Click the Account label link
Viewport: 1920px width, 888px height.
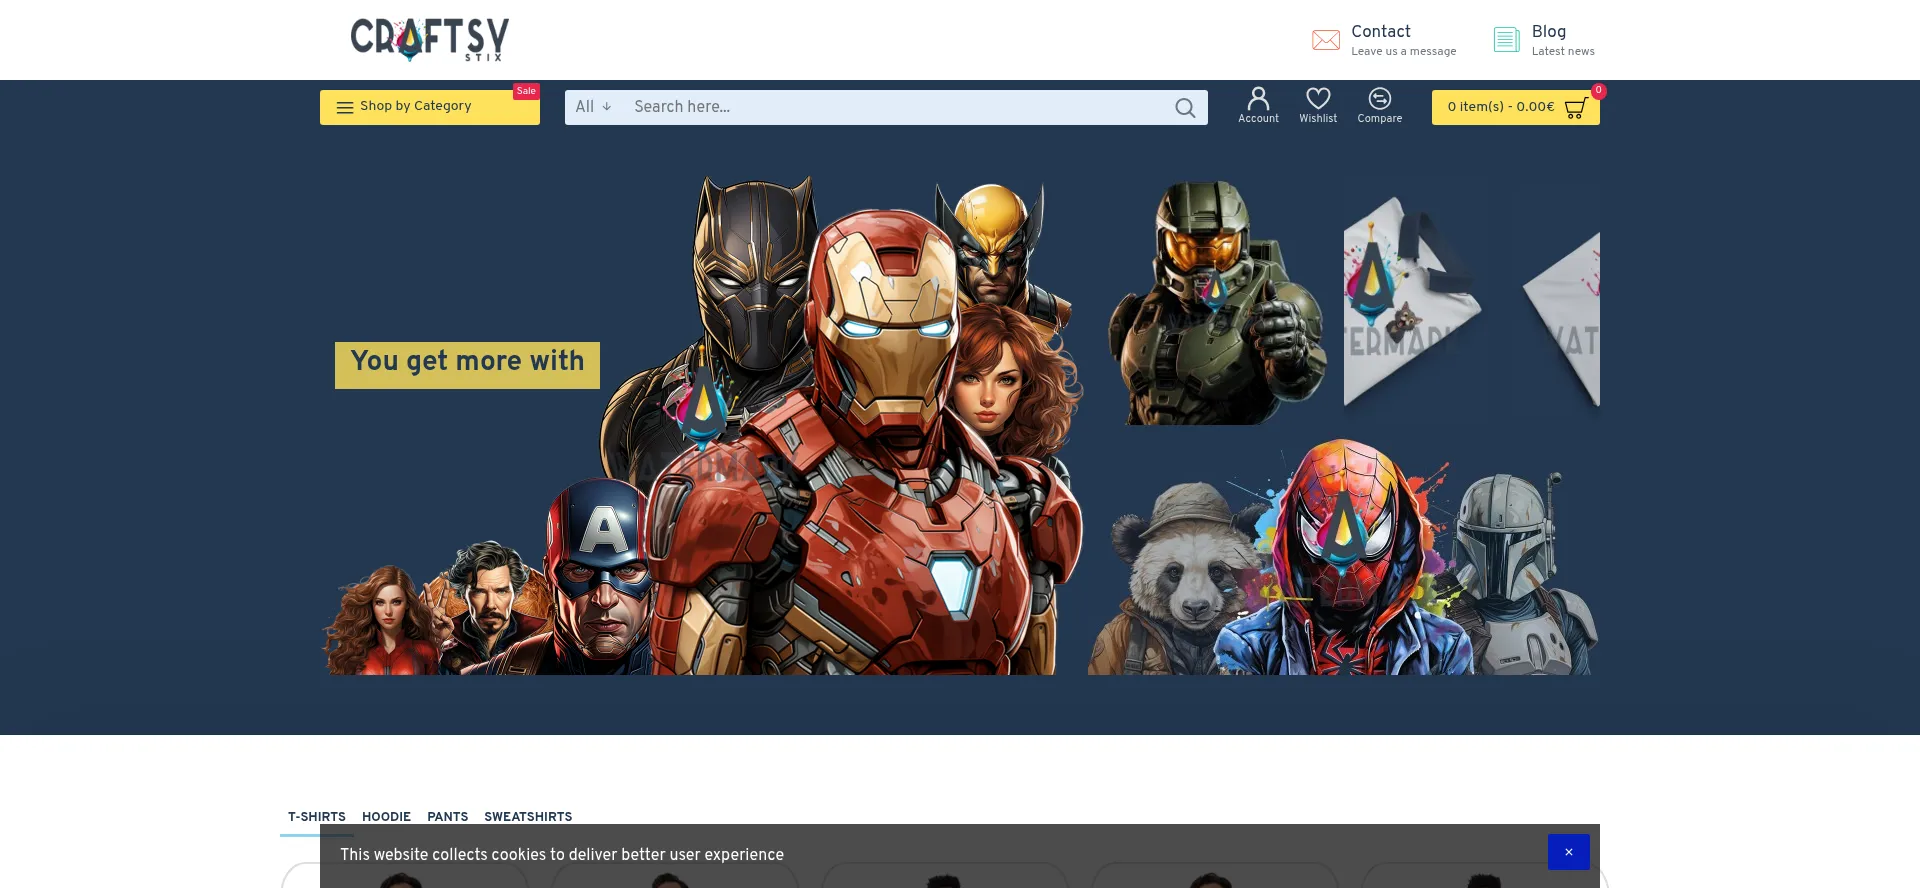[x=1258, y=119]
